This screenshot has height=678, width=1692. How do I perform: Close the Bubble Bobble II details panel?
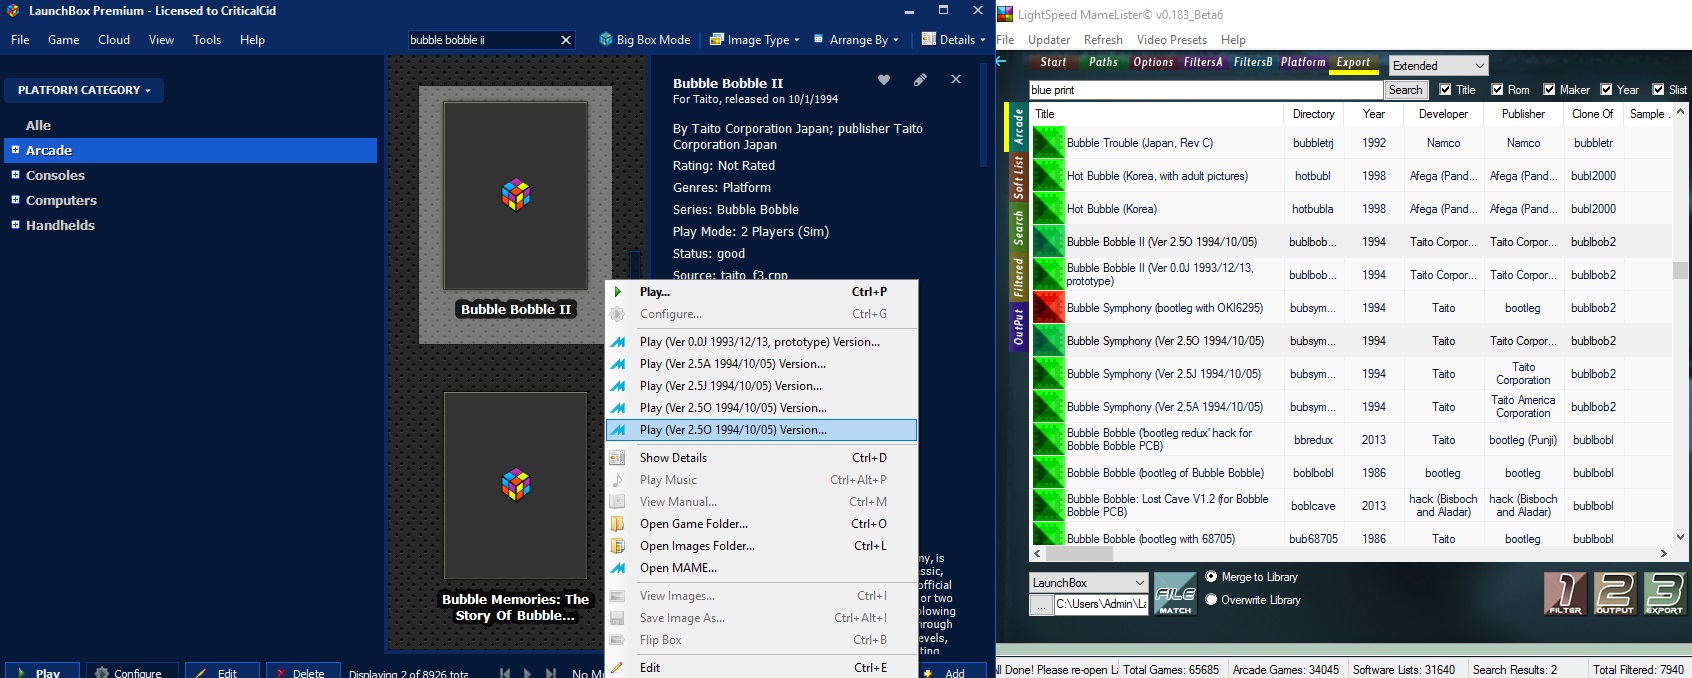coord(956,79)
